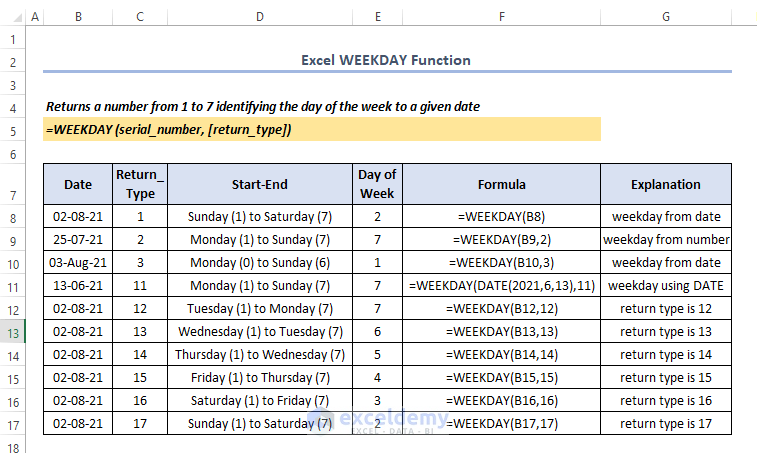Click the "Tuesday (1) to Monday (7)" cell
Image resolution: width=757 pixels, height=453 pixels.
click(x=260, y=309)
